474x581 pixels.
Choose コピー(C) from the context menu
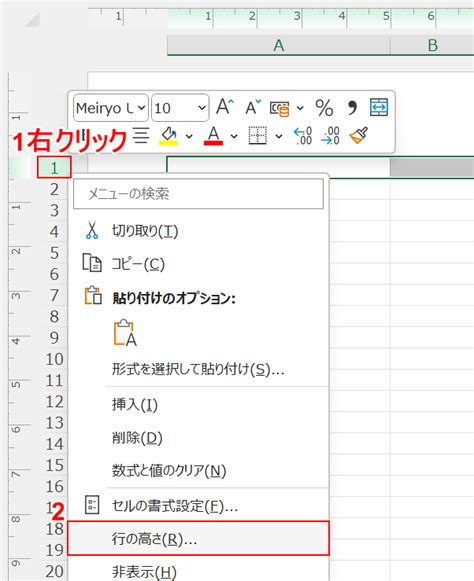[x=198, y=264]
